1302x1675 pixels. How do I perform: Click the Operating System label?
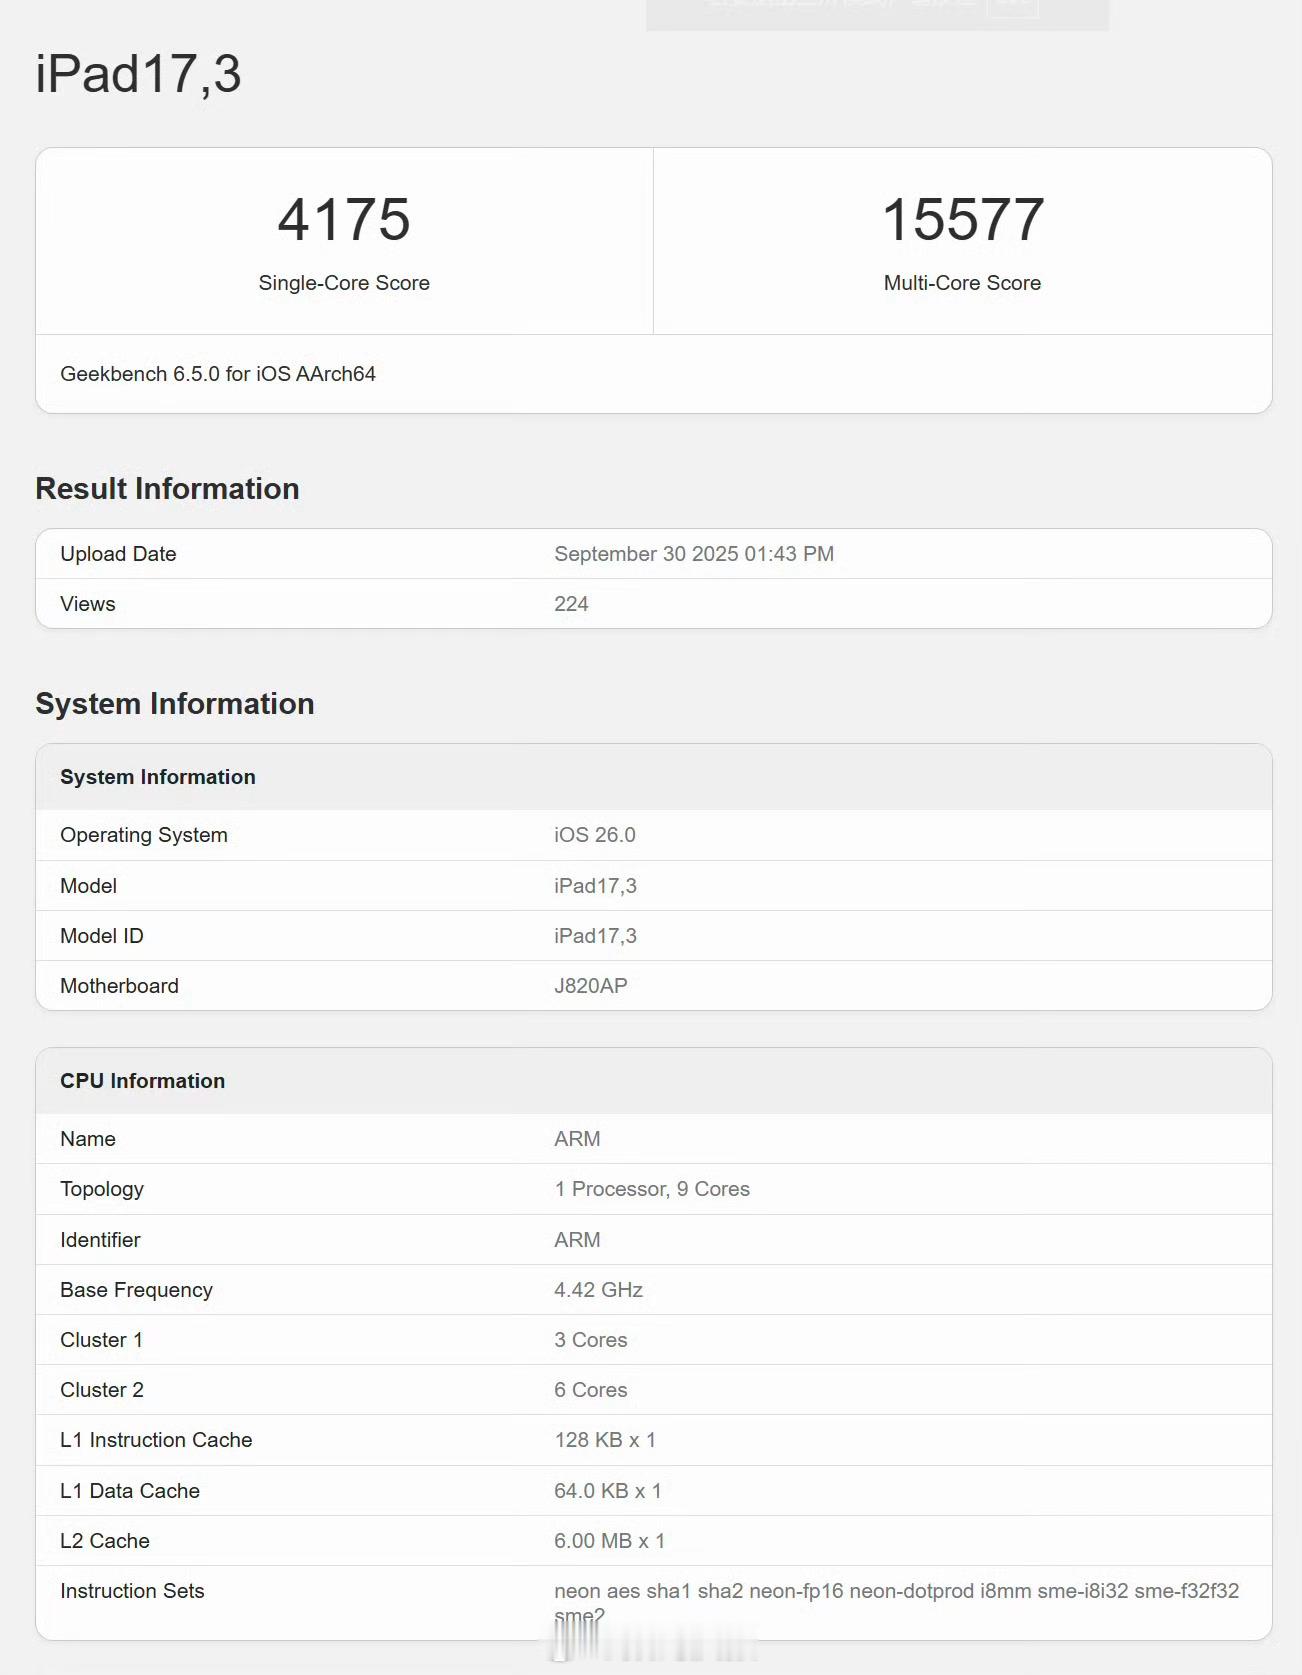(144, 835)
